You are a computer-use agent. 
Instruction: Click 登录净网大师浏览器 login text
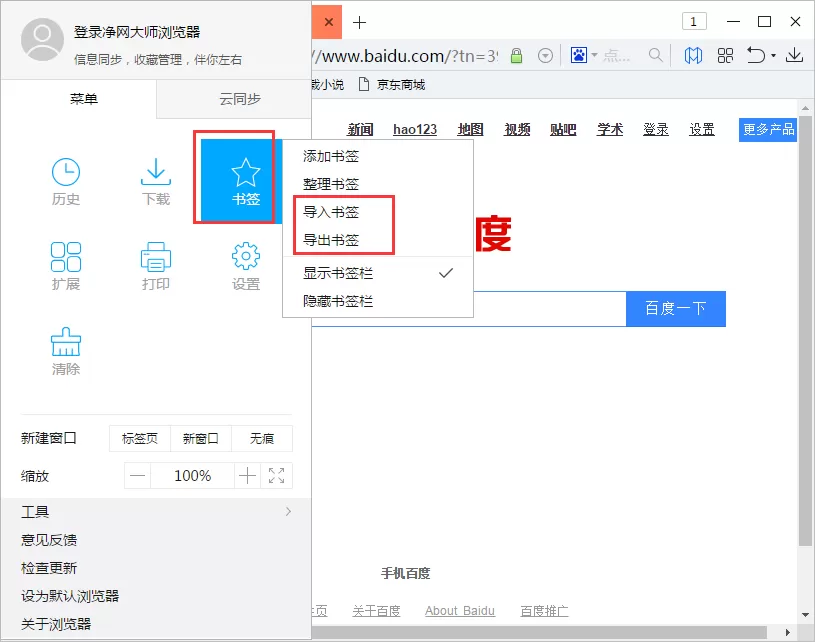tap(137, 32)
